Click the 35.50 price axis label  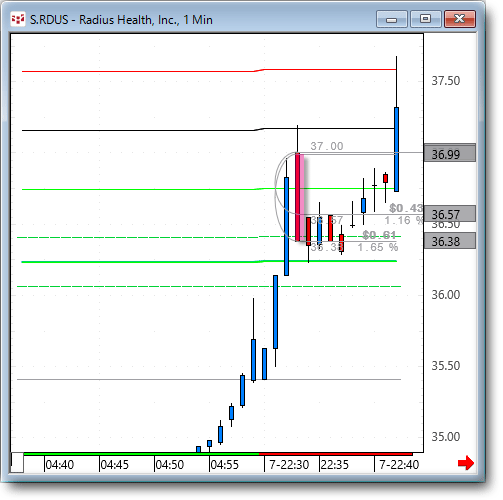[446, 366]
